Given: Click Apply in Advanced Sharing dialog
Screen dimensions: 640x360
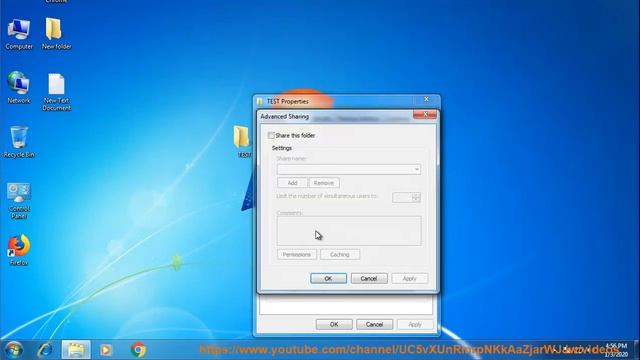Looking at the screenshot, I should tap(409, 278).
